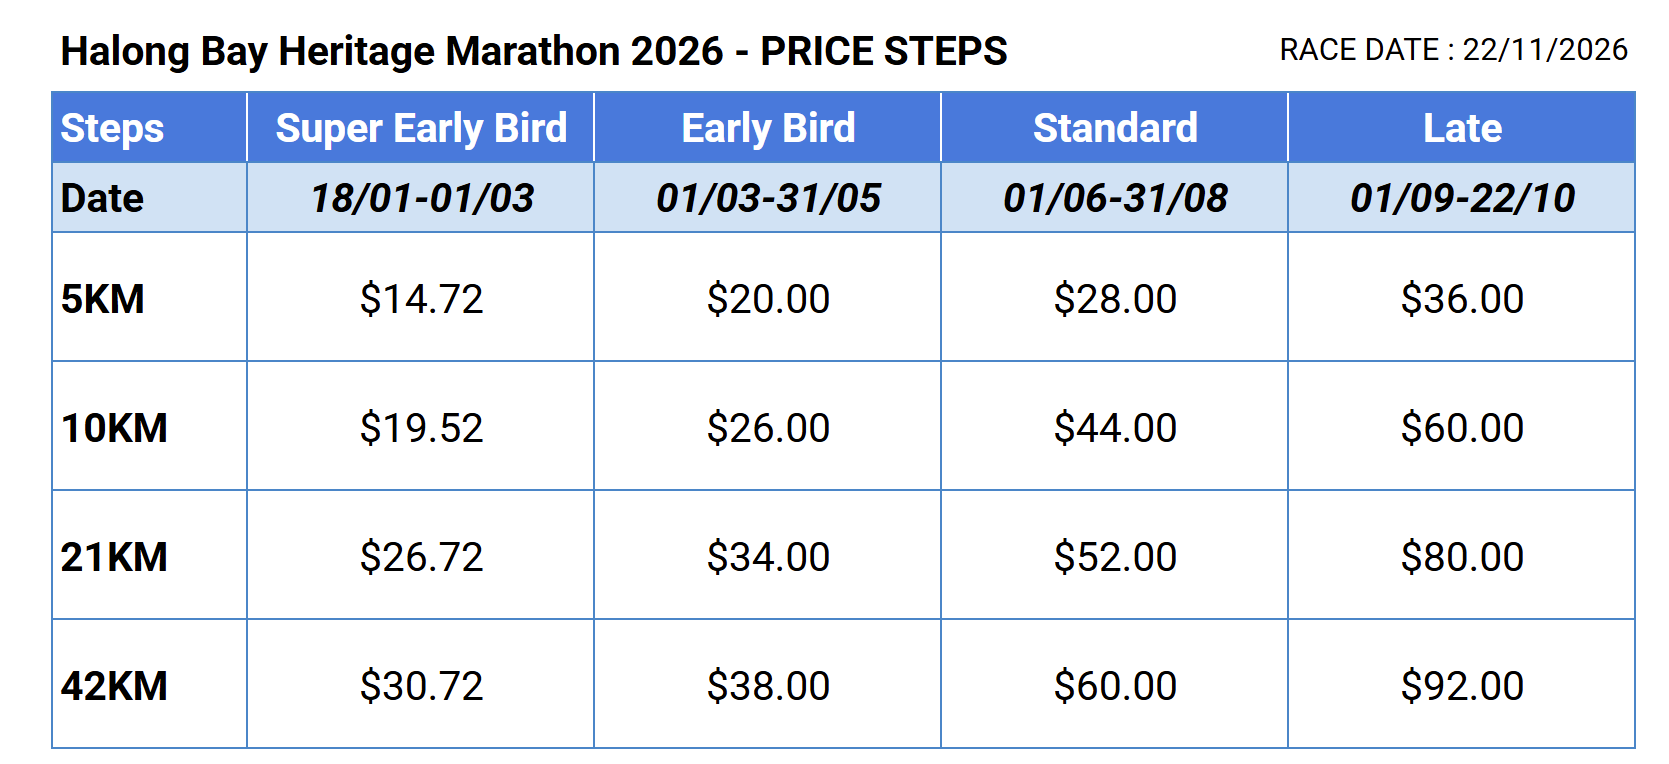This screenshot has height=764, width=1669.
Task: Click the Steps header cell
Action: click(x=112, y=128)
